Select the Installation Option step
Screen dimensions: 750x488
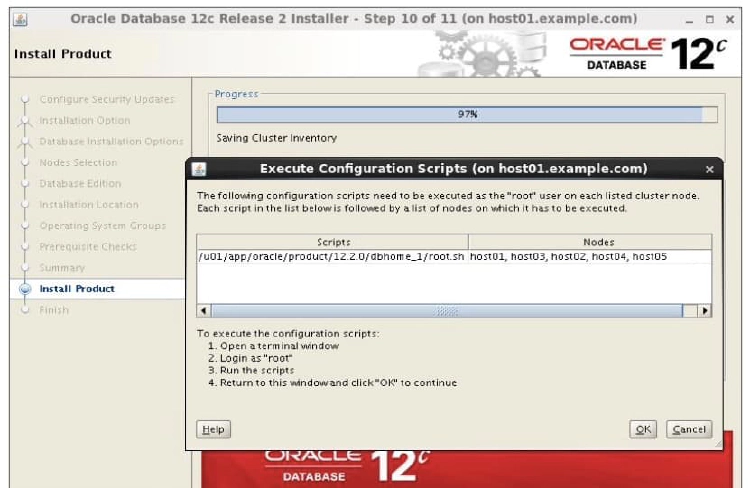point(85,120)
